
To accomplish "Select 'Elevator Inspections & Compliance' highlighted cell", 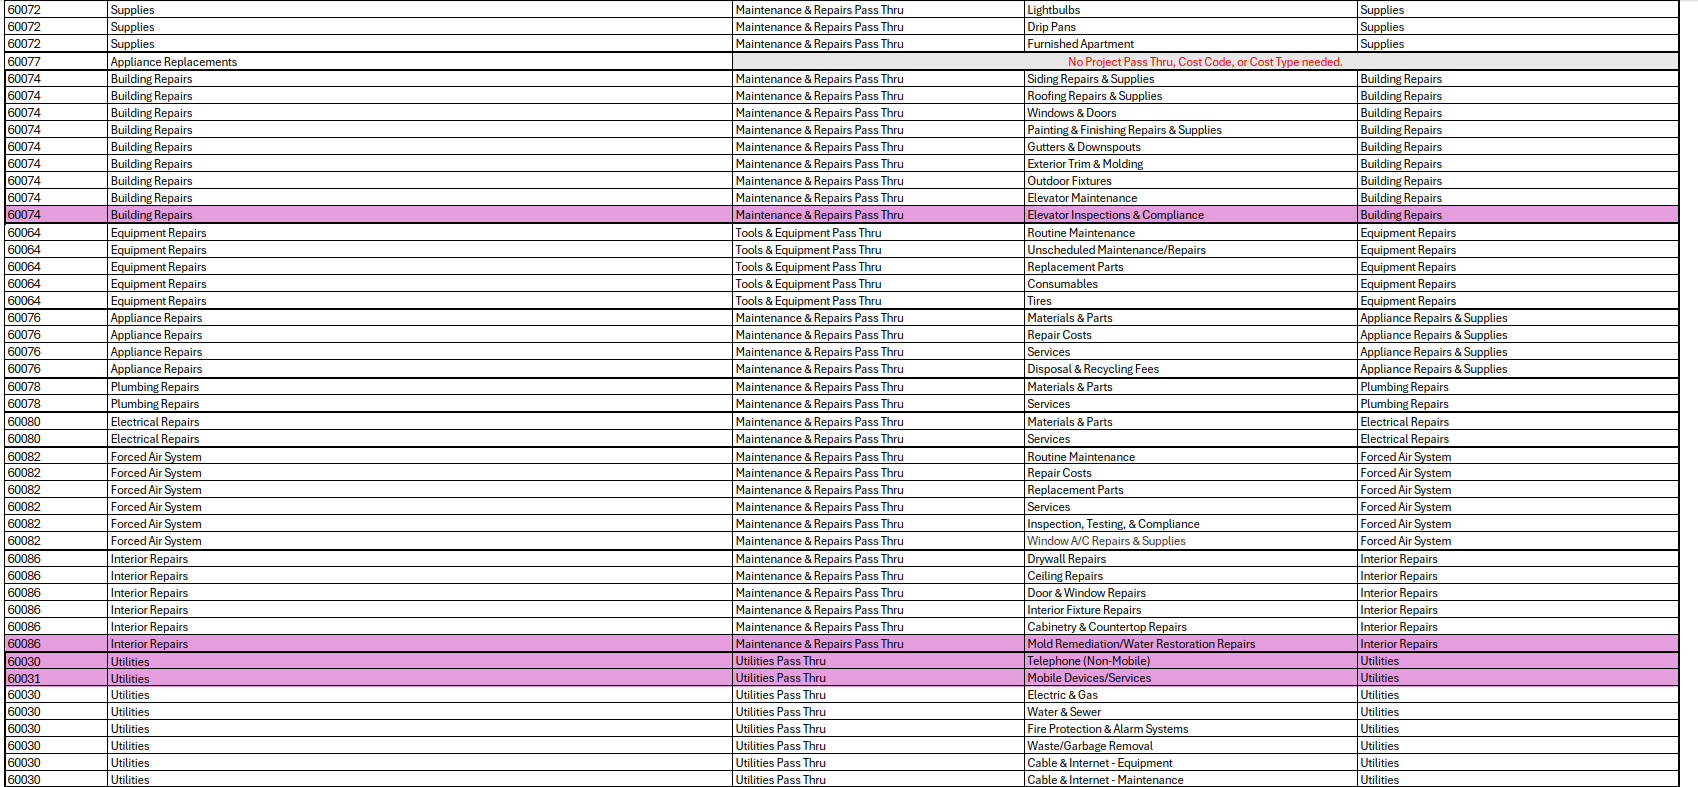I will (x=1190, y=215).
